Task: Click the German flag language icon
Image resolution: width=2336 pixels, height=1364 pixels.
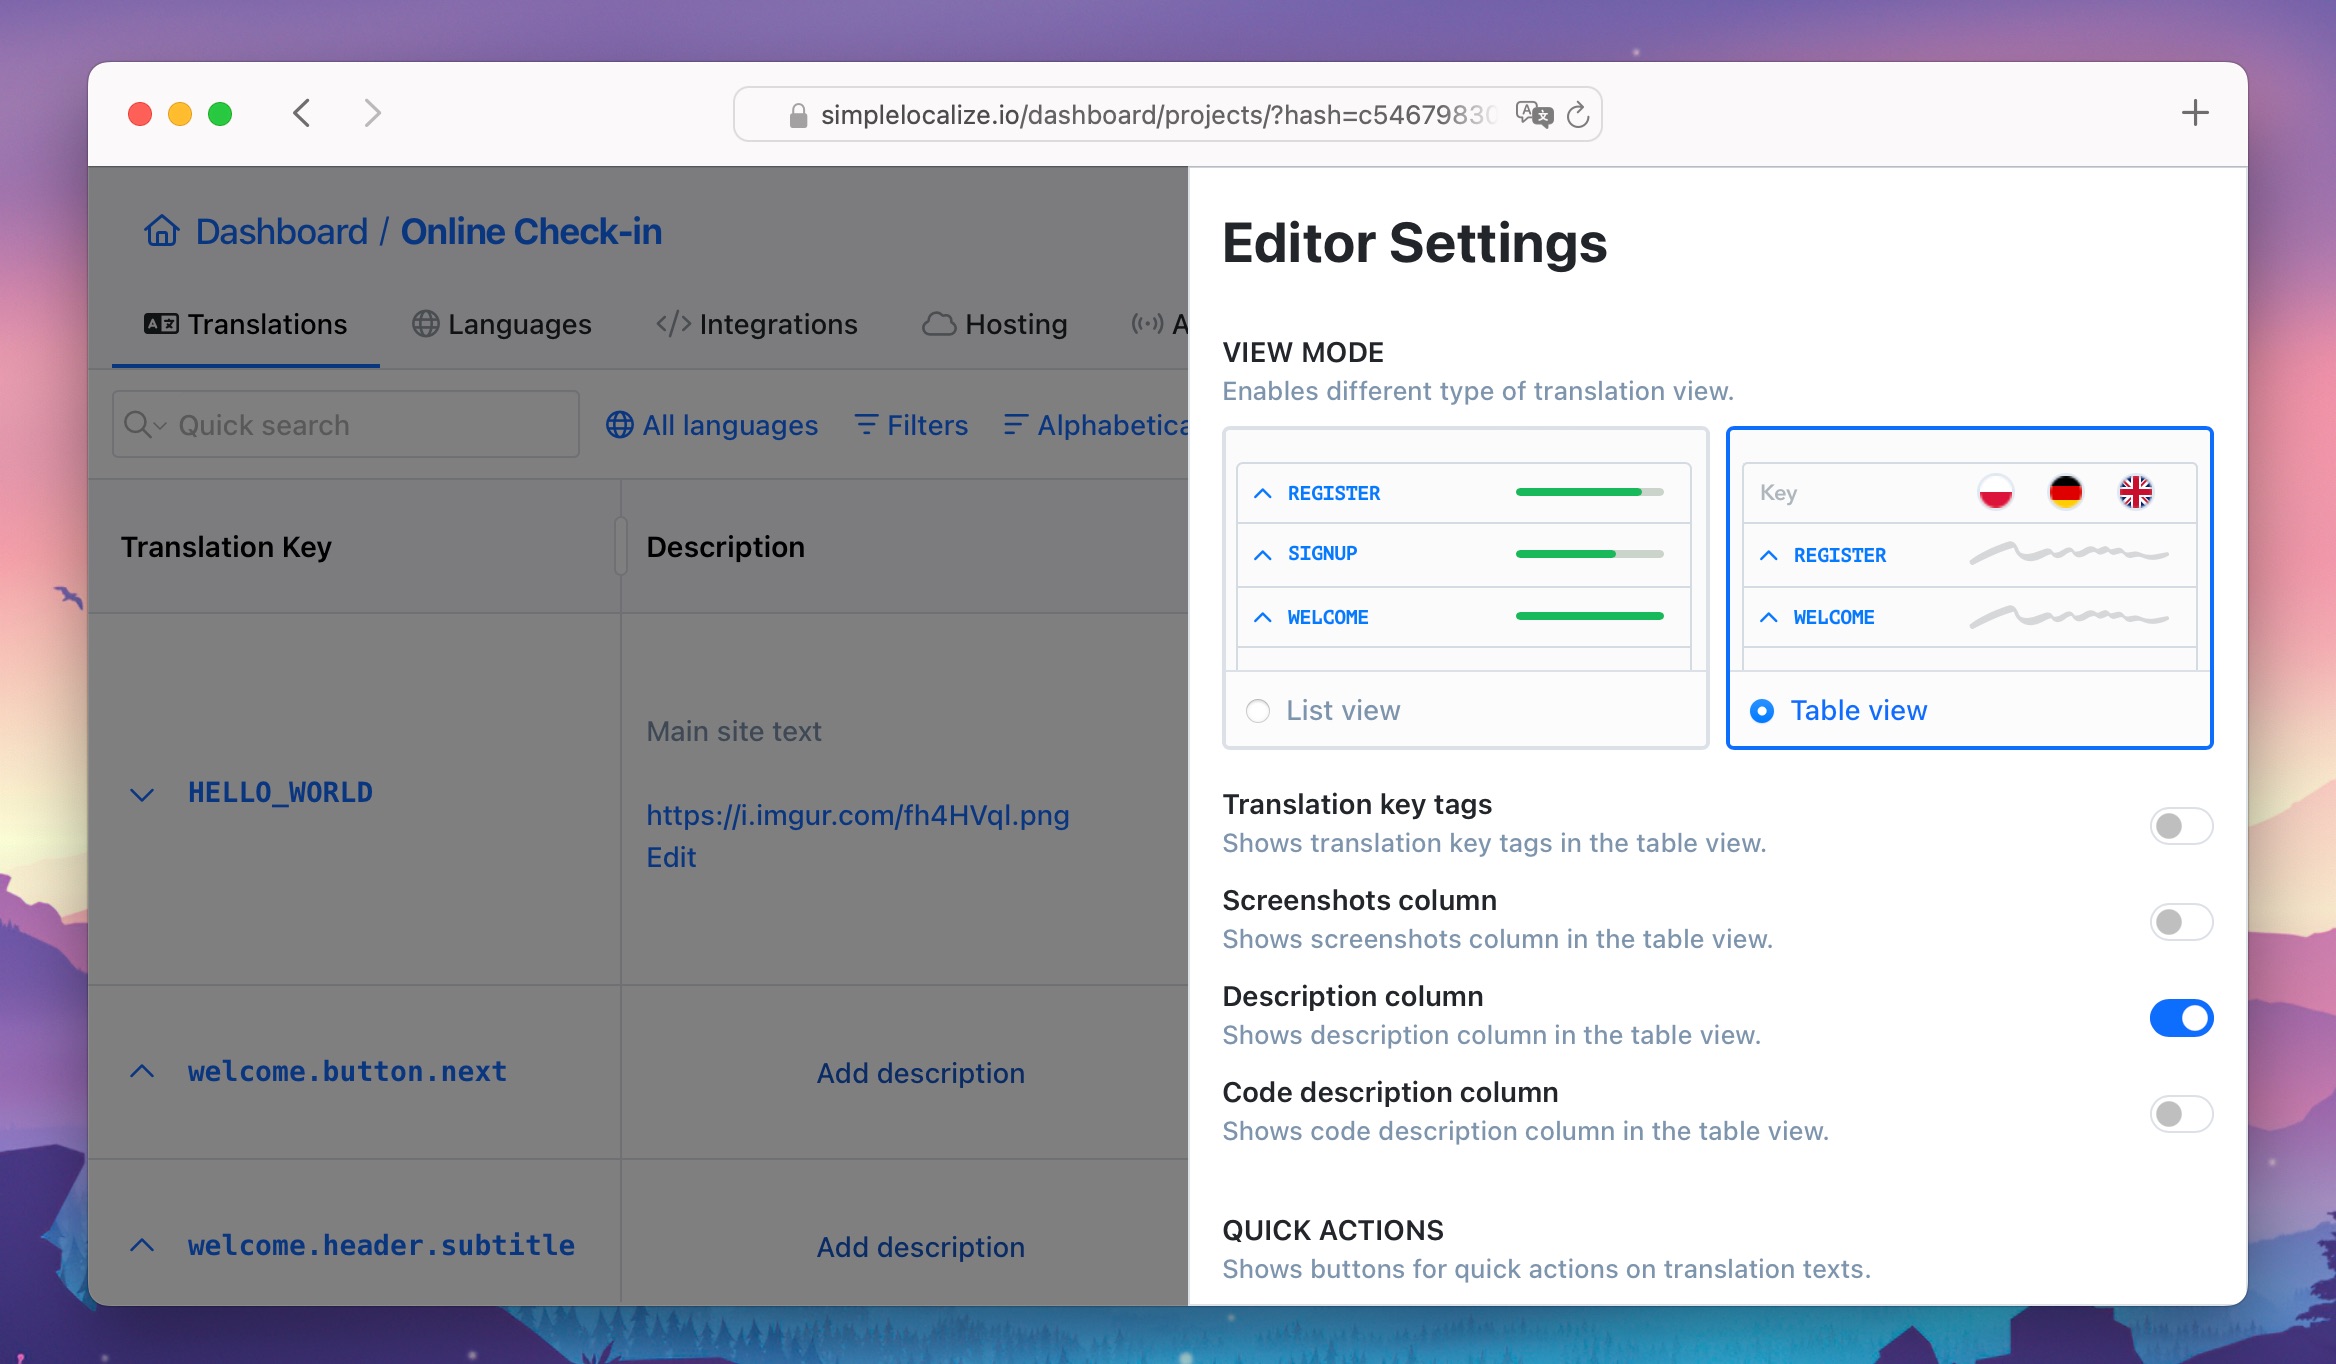Action: (x=2063, y=492)
